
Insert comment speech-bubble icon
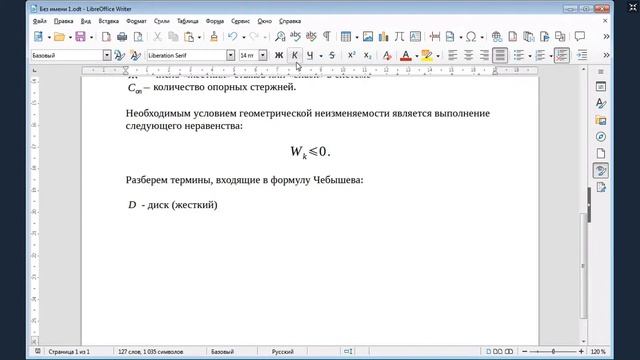pyautogui.click(x=580, y=37)
